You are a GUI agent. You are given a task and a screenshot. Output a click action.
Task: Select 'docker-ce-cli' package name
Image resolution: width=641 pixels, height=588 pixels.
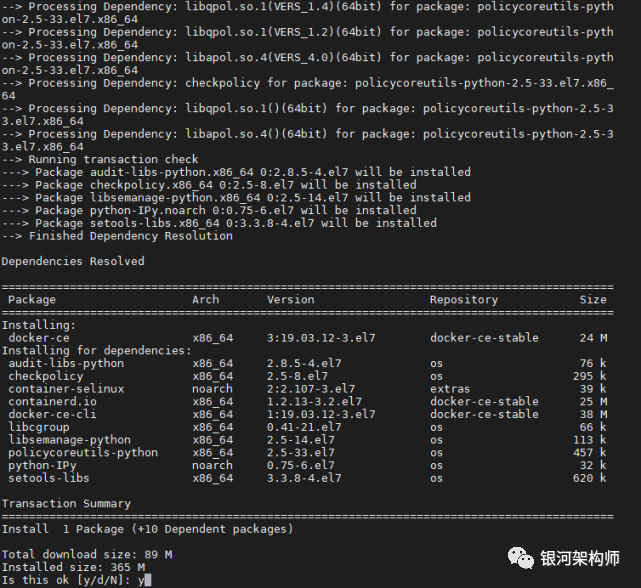pyautogui.click(x=52, y=414)
